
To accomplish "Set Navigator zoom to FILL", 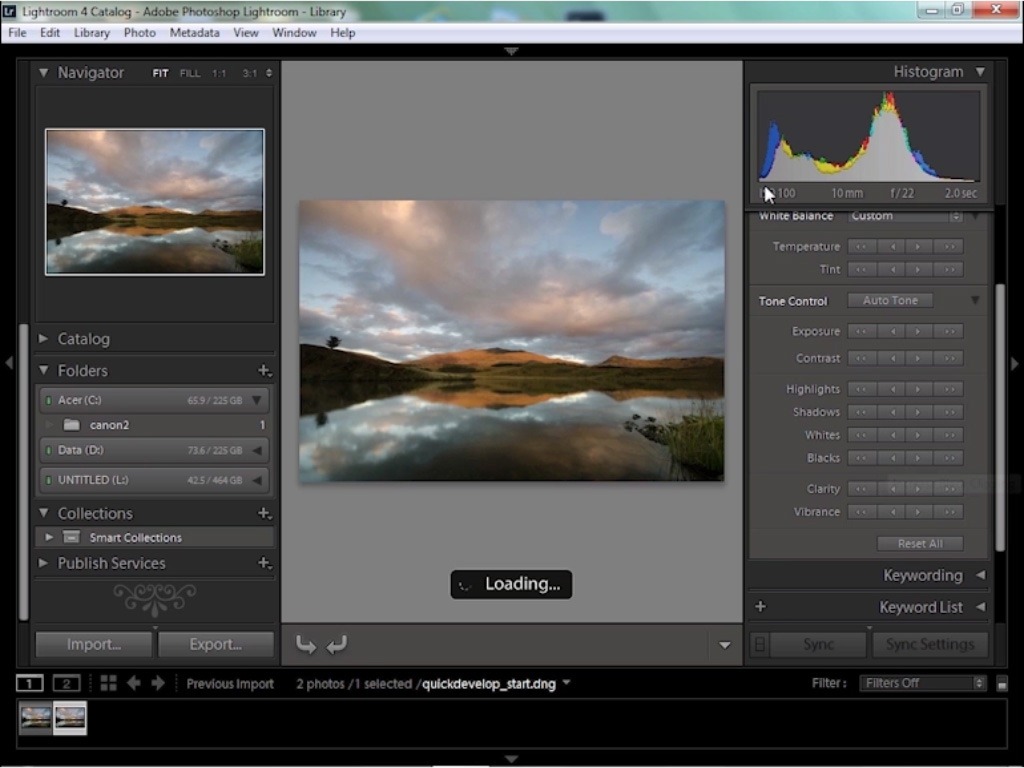I will pyautogui.click(x=190, y=73).
